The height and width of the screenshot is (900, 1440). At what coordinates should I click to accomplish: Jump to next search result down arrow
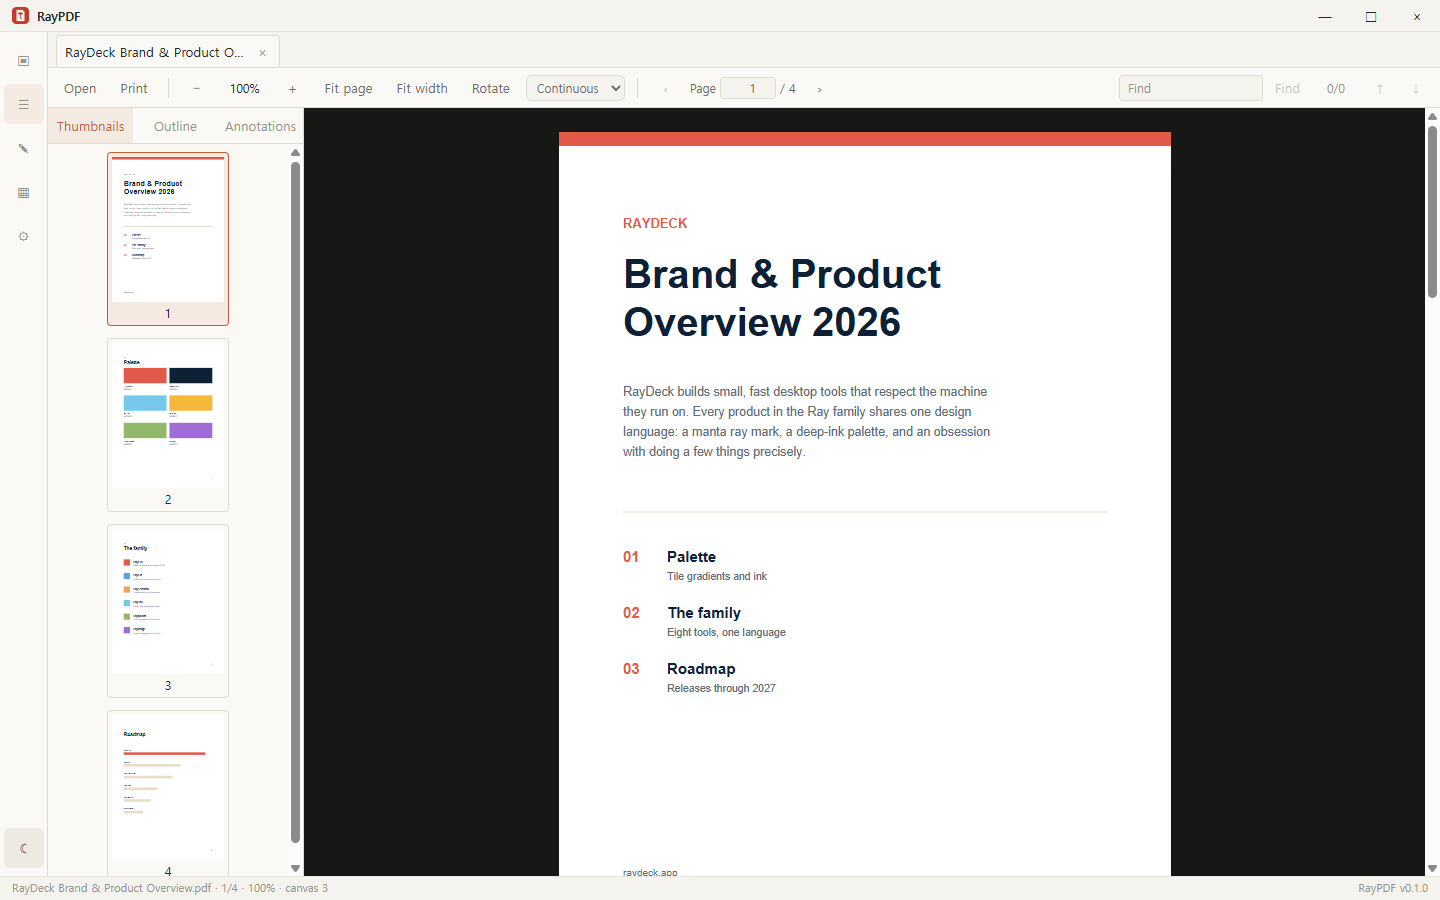click(1416, 88)
